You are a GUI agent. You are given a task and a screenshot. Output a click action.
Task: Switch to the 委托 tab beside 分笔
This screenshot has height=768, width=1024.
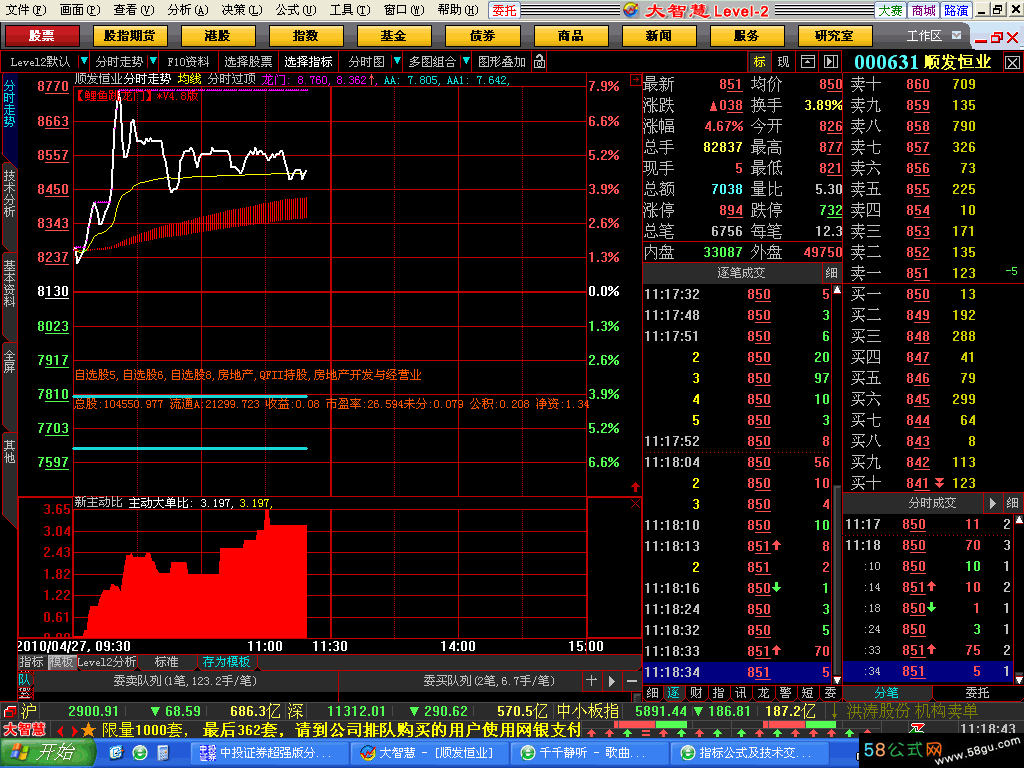click(x=977, y=693)
